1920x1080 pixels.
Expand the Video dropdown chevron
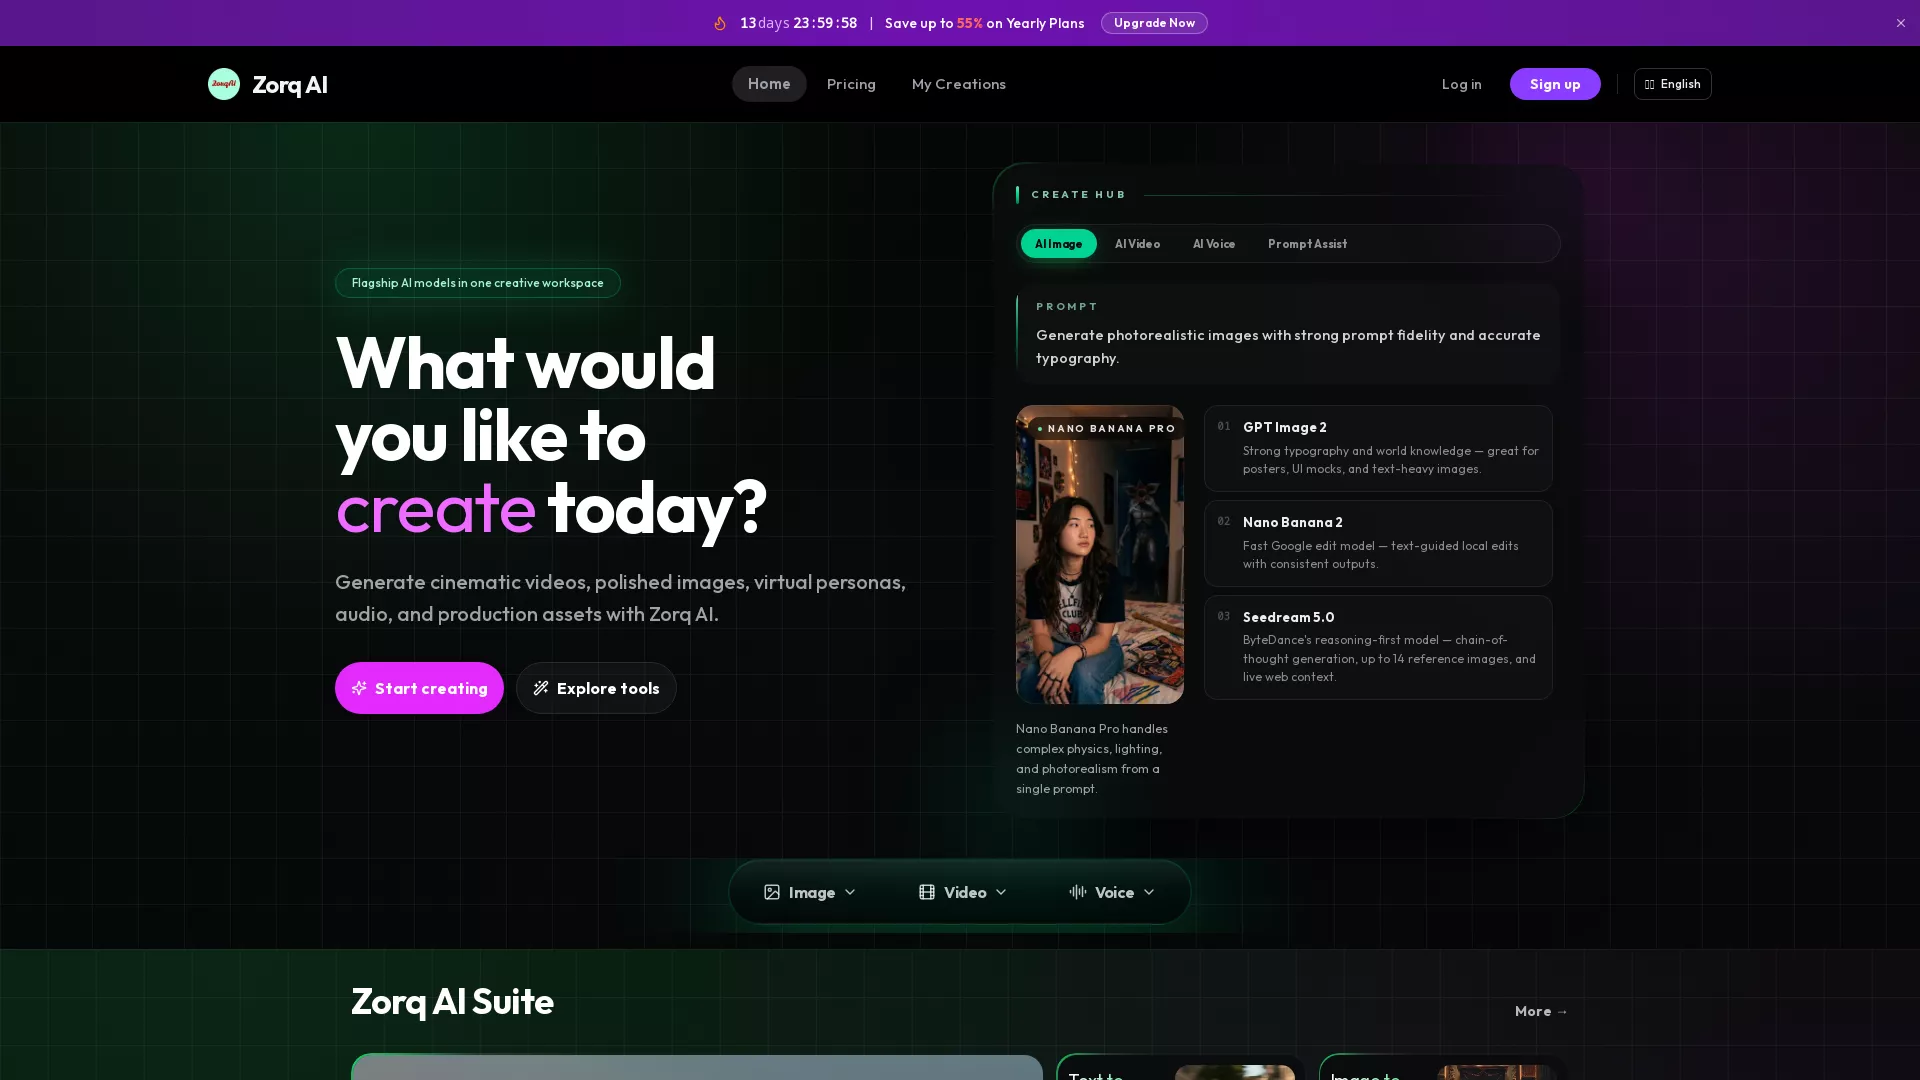point(1001,892)
